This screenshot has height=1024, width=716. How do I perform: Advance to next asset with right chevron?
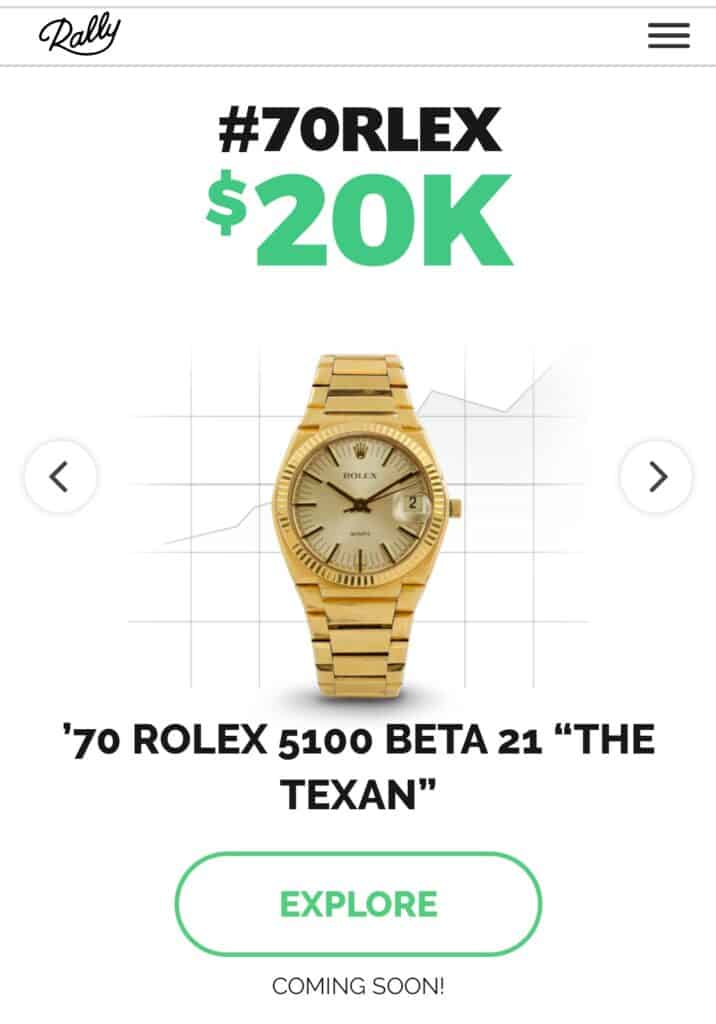[x=656, y=476]
